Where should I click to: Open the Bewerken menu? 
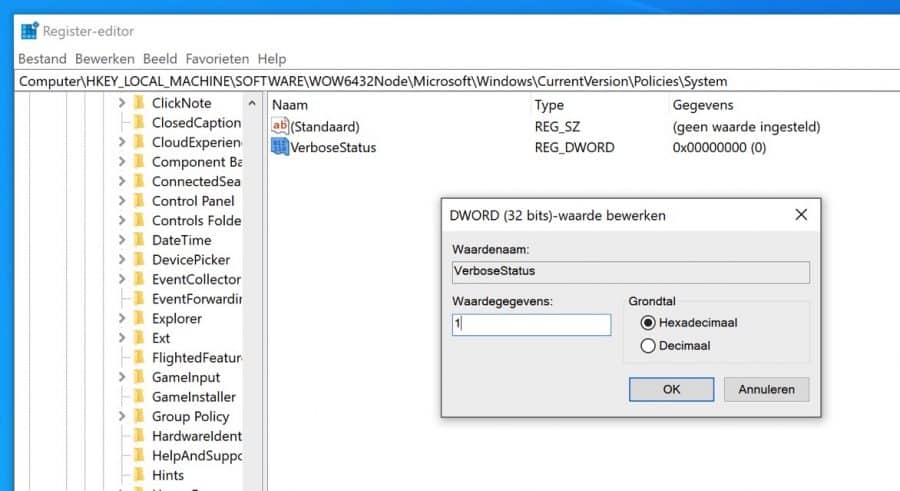click(104, 59)
